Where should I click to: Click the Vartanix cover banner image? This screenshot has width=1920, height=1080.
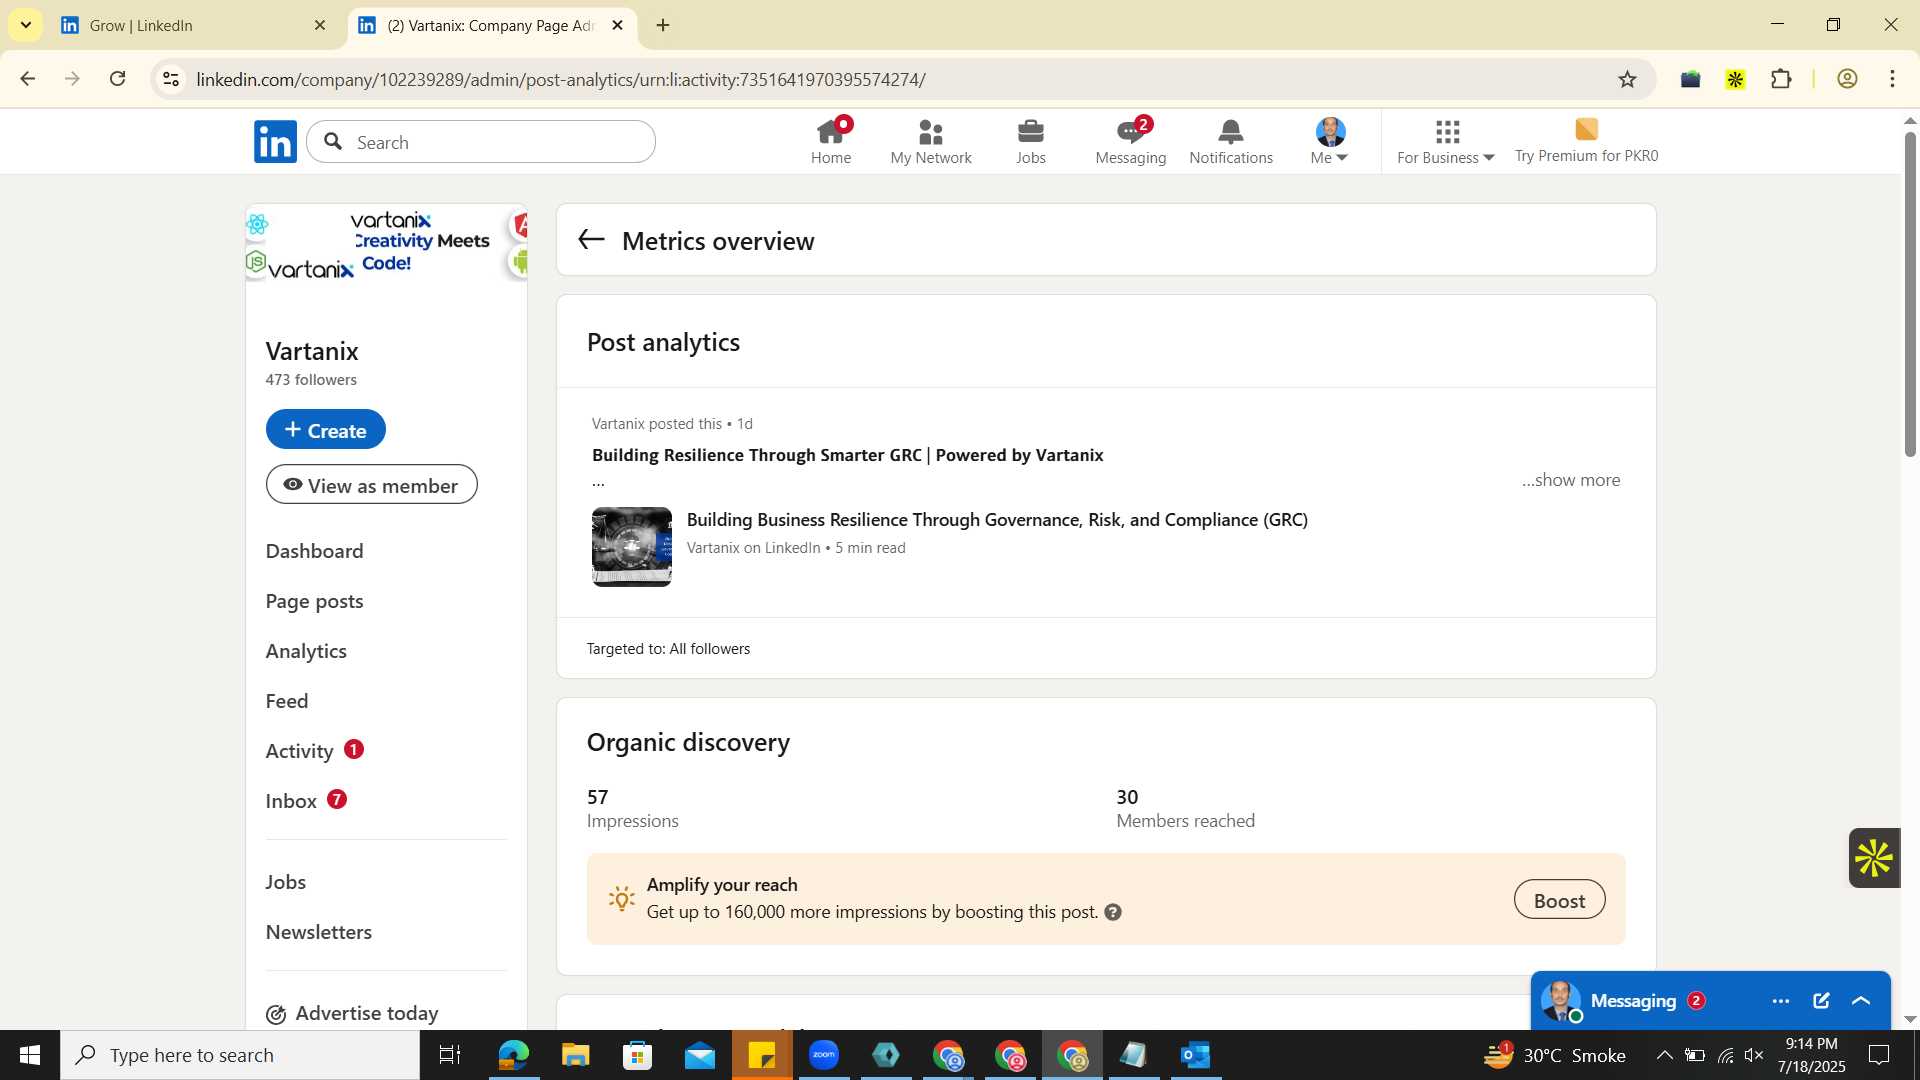click(x=387, y=243)
